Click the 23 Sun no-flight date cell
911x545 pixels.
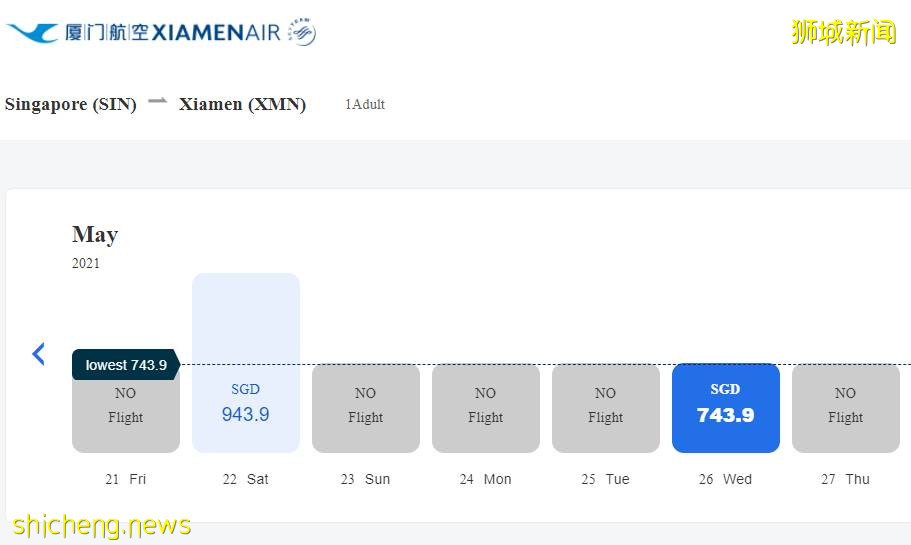click(365, 408)
